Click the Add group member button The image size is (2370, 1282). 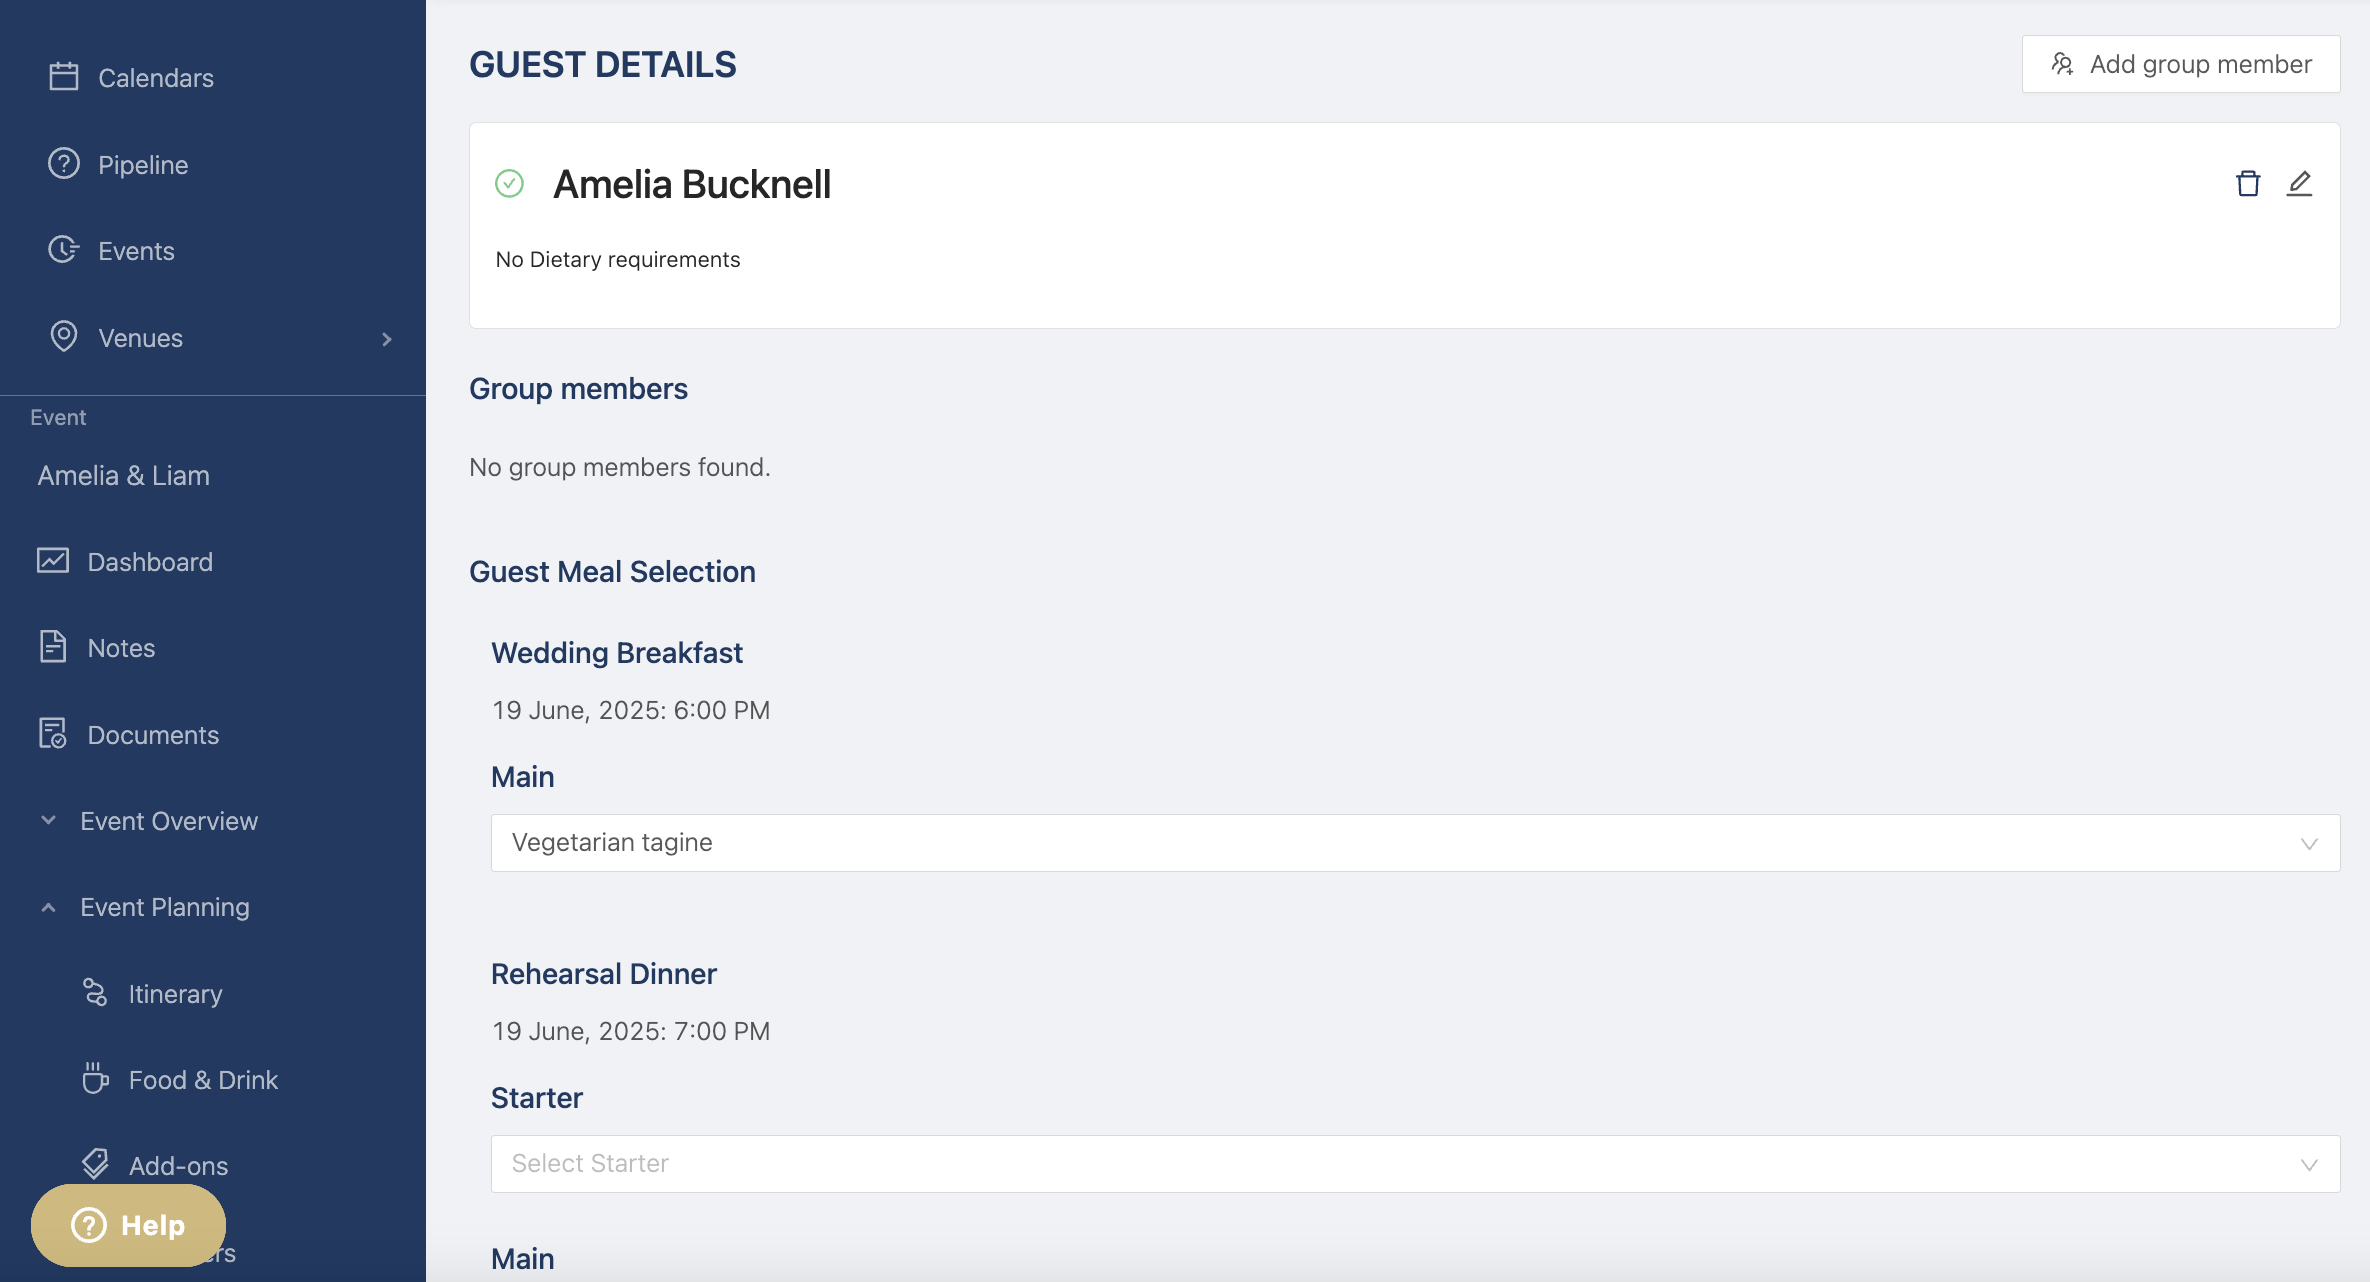click(2180, 65)
